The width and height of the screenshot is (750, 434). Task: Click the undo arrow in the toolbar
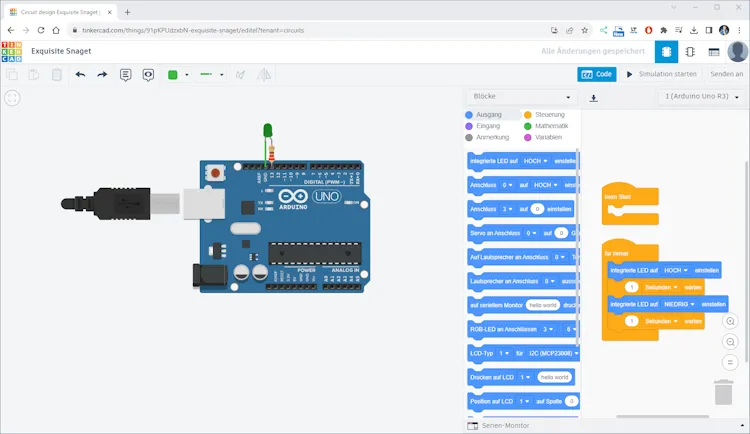(80, 75)
